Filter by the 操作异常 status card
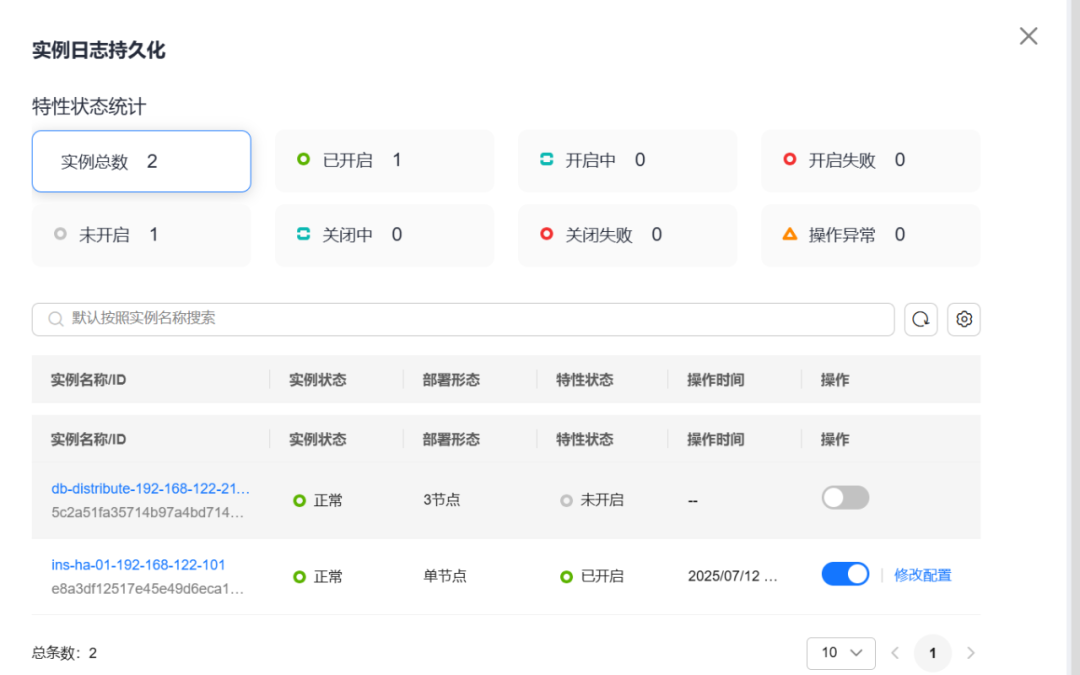The height and width of the screenshot is (675, 1080). [x=871, y=236]
